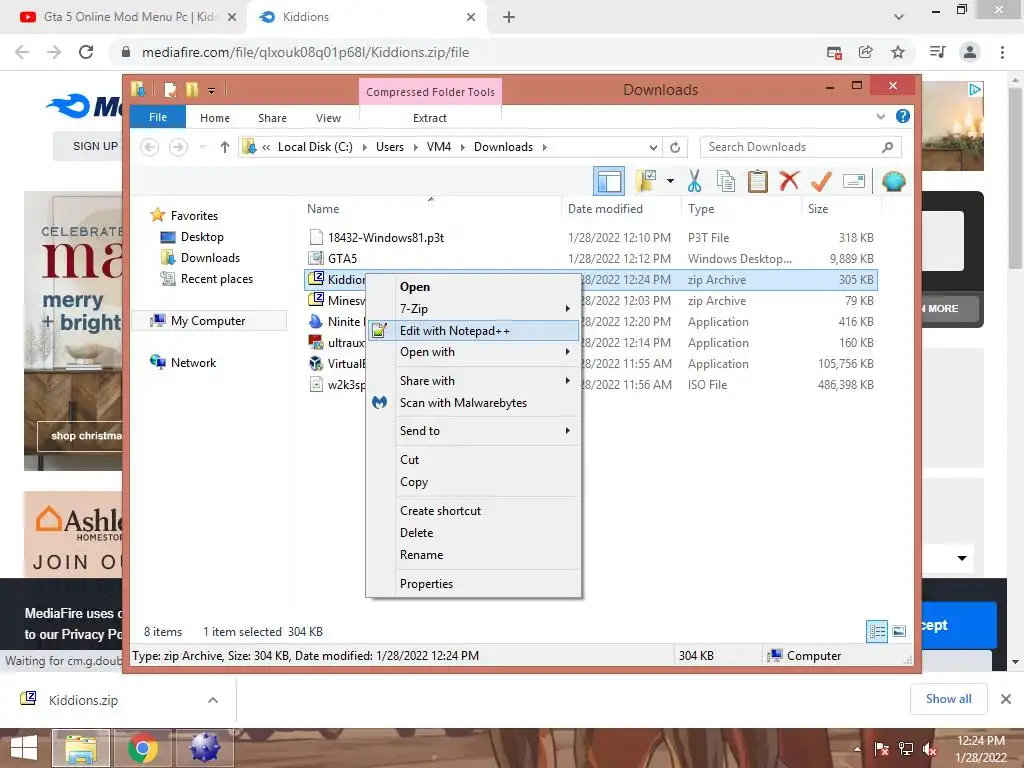Viewport: 1024px width, 768px height.
Task: Choose Rename in the context menu
Action: [473, 555]
